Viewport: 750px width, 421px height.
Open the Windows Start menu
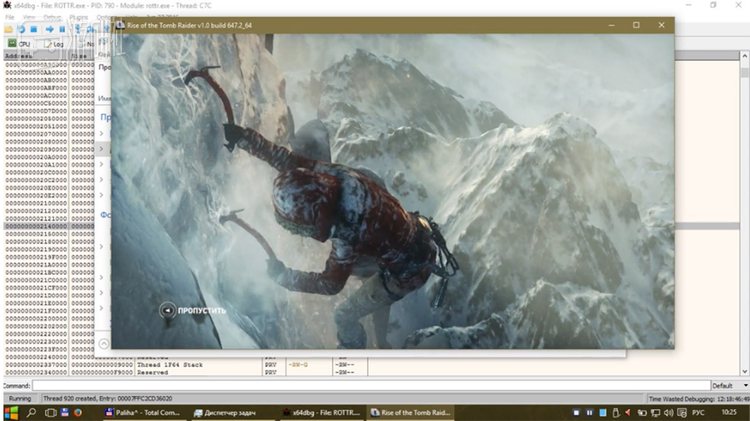(11, 412)
